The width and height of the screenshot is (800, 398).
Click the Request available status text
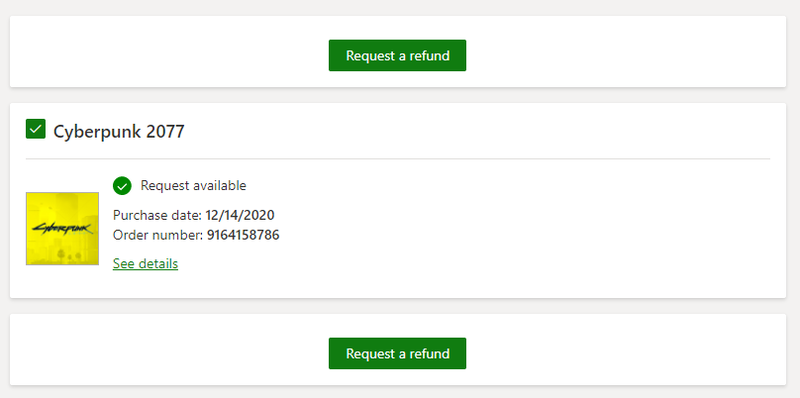tap(193, 186)
